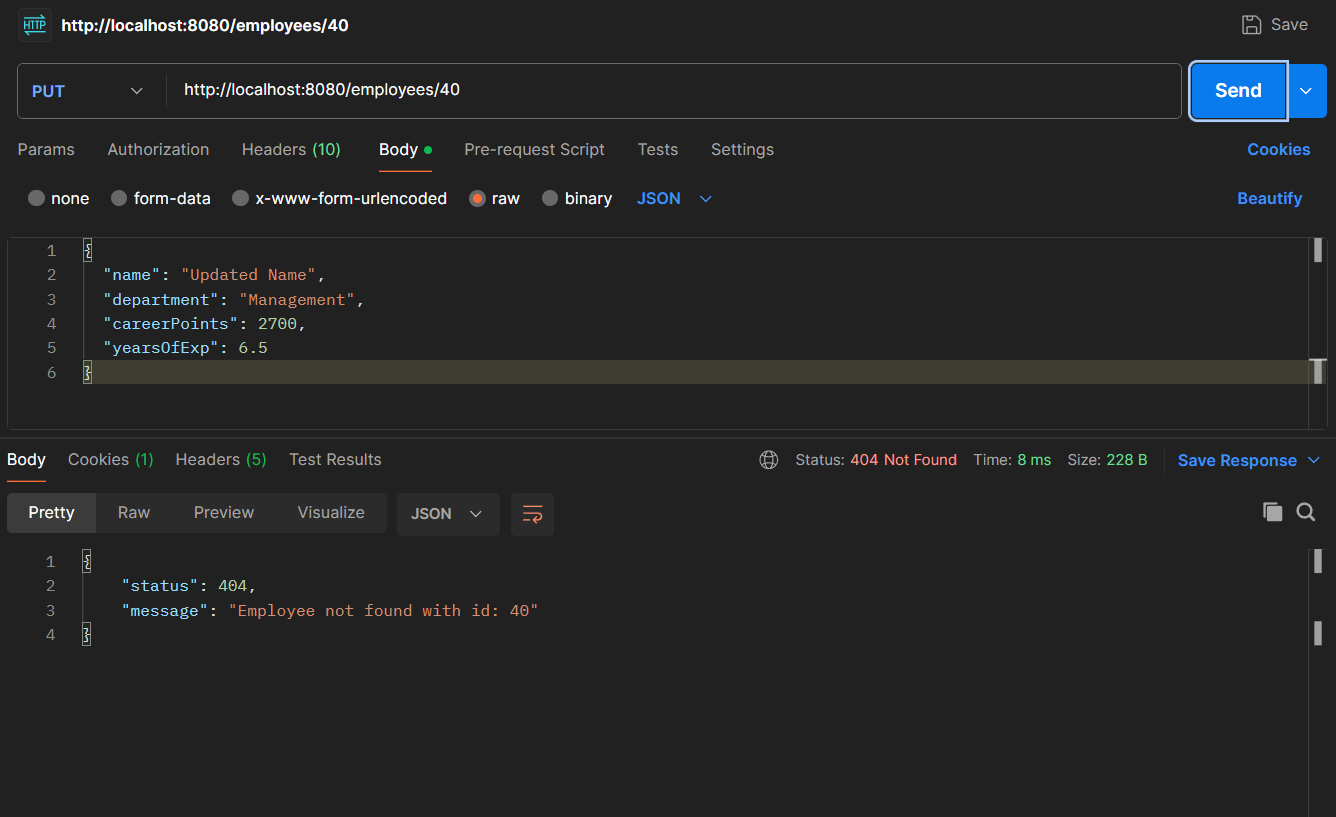1336x817 pixels.
Task: Copy the response body
Action: click(1272, 512)
